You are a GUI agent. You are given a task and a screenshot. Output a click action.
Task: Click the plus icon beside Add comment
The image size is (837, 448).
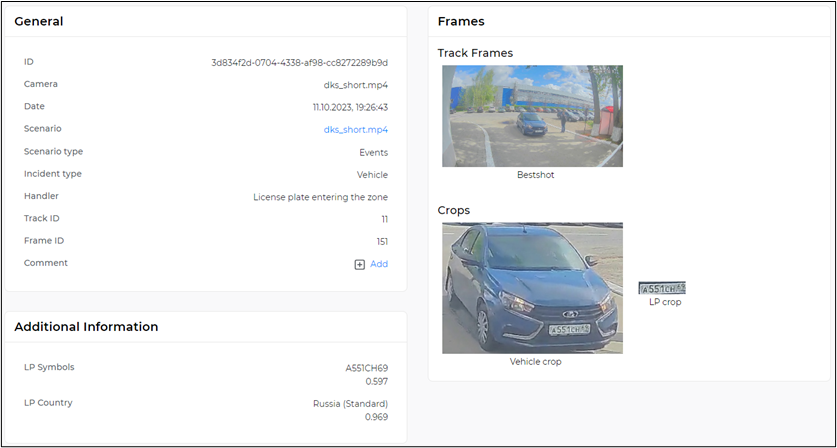360,264
